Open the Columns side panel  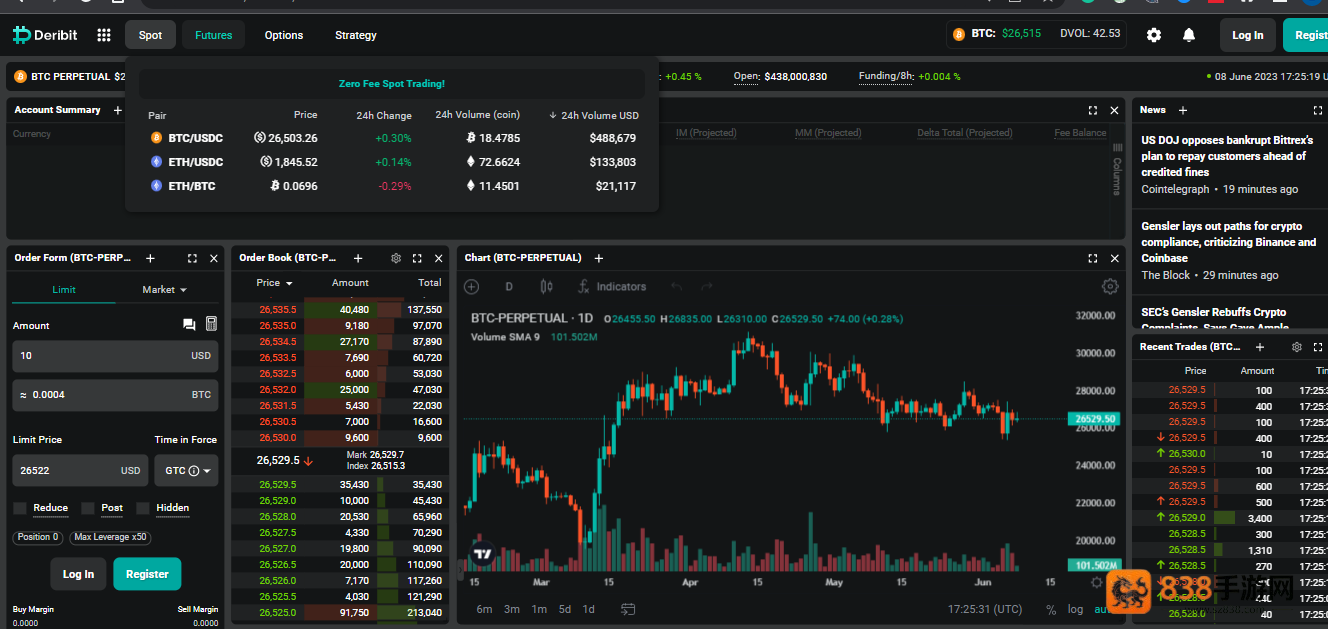pos(1117,170)
